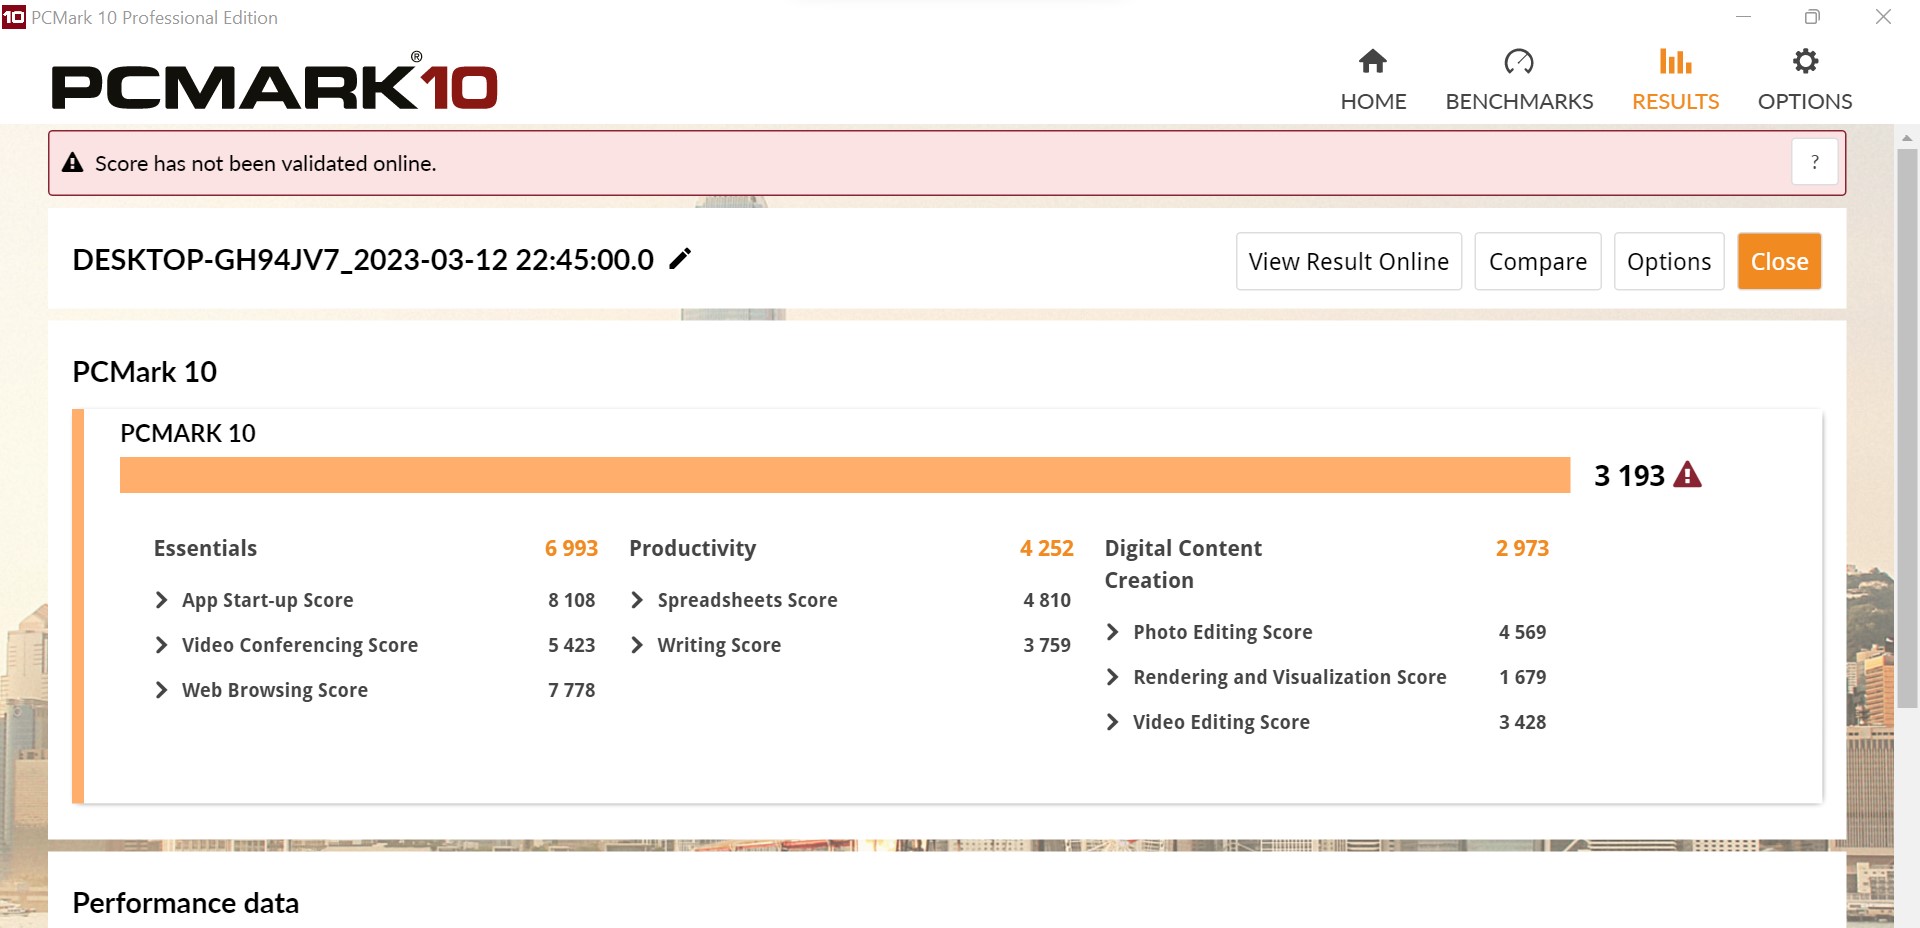This screenshot has height=928, width=1920.
Task: Open the result Options button
Action: 1669,261
